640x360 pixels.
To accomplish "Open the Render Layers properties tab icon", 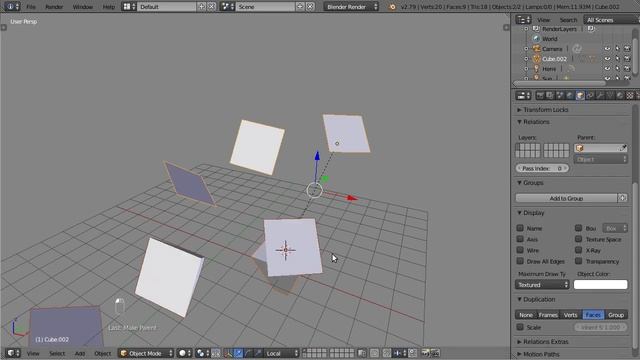I will (550, 96).
